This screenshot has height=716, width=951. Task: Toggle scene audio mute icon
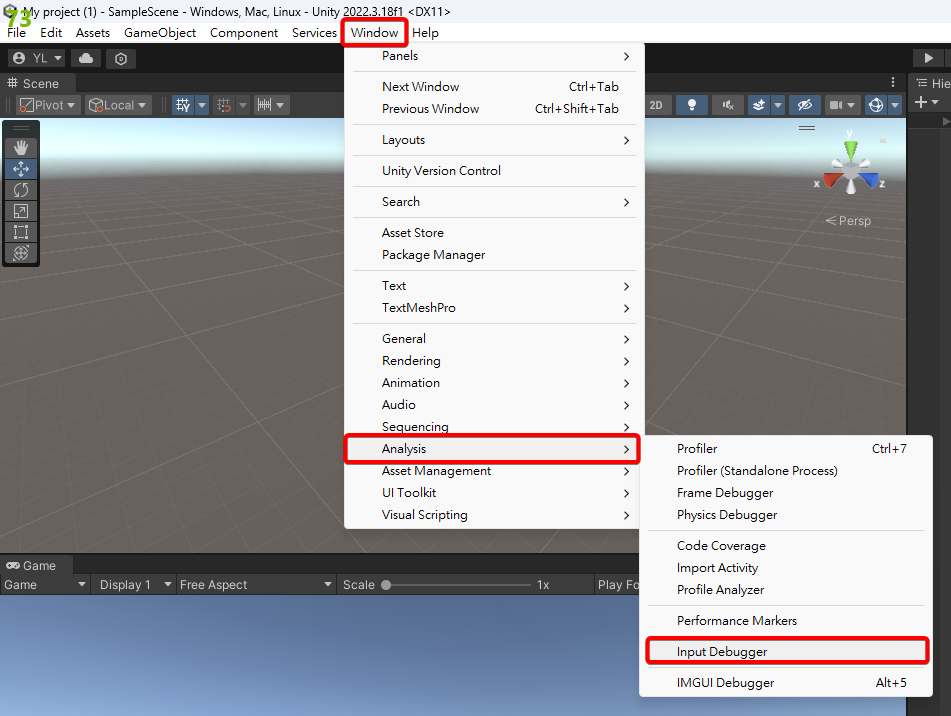[x=728, y=105]
